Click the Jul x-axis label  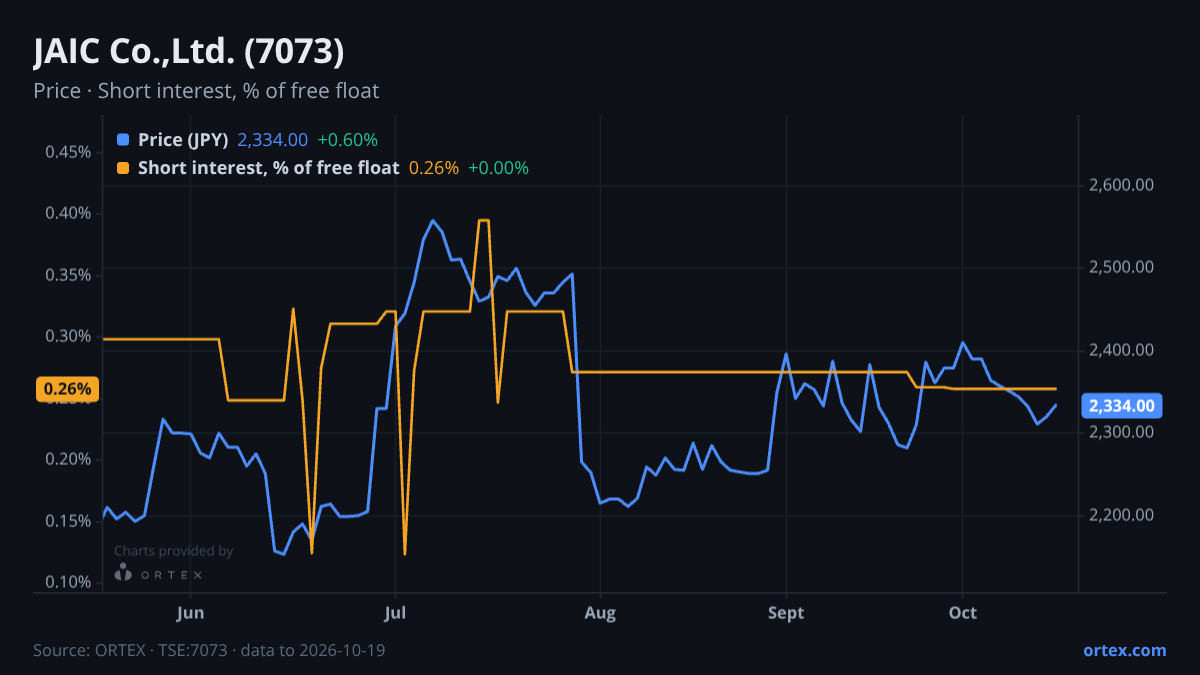pos(396,612)
